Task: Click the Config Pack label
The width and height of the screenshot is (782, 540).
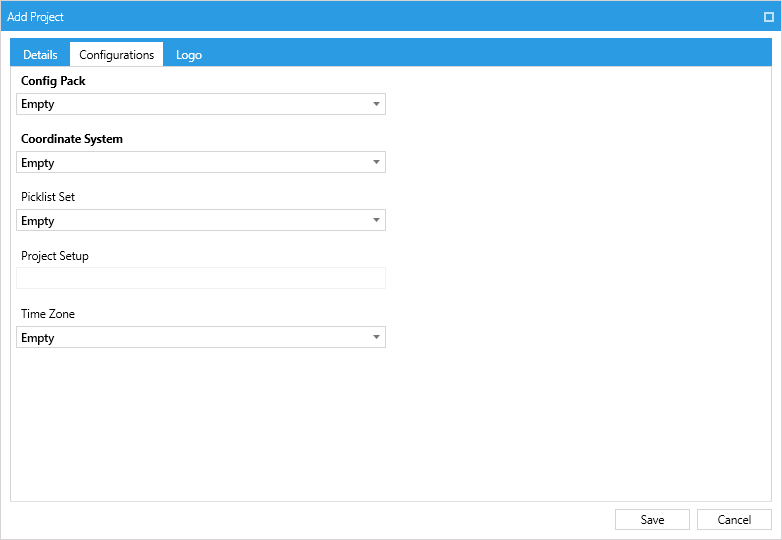Action: click(x=53, y=81)
